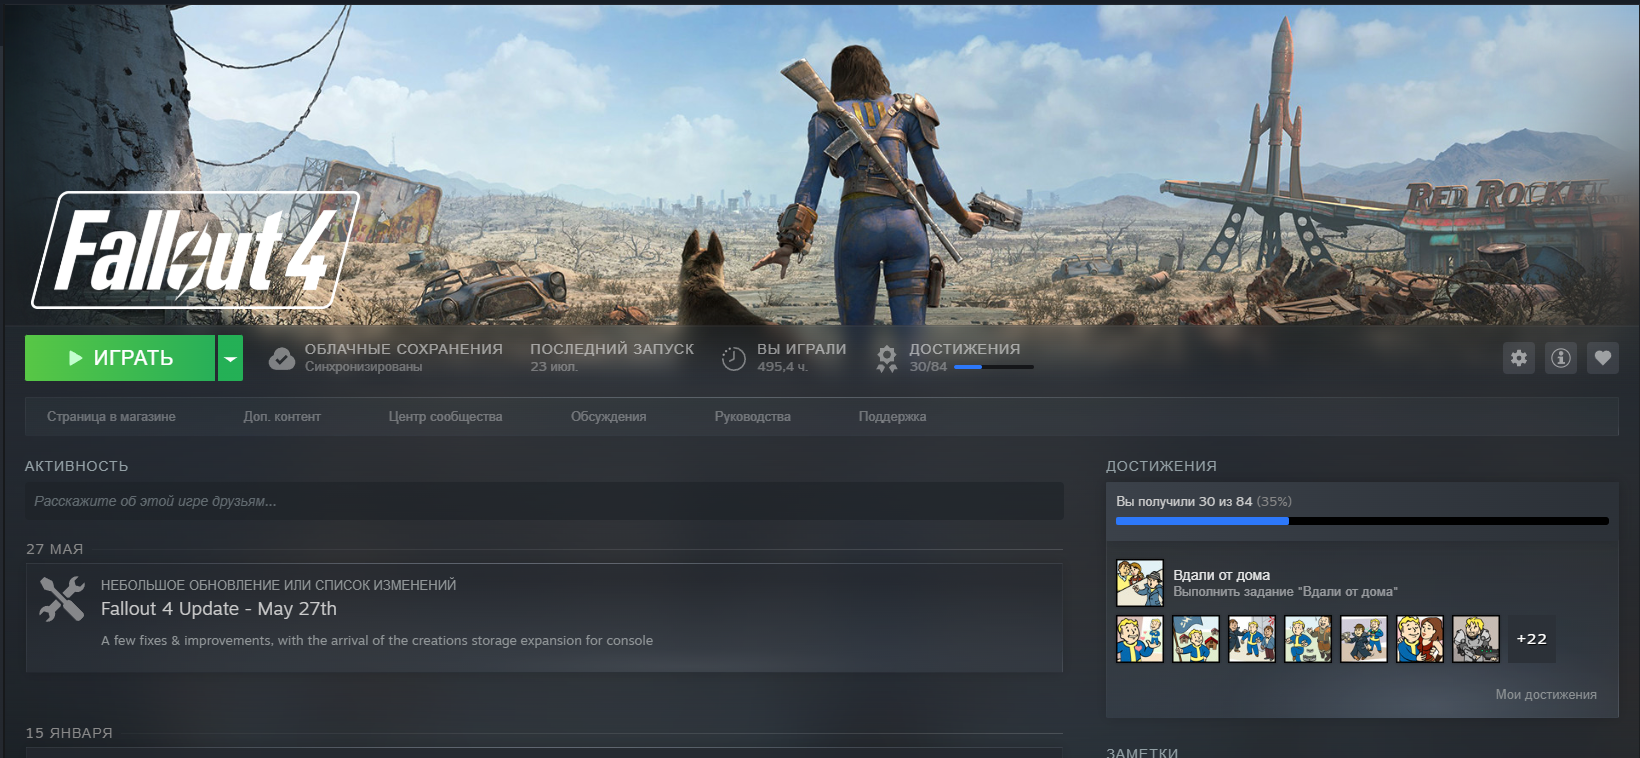Image resolution: width=1640 pixels, height=758 pixels.
Task: Click the 'ЗАМЕТКИ' section heading
Action: [x=1142, y=752]
